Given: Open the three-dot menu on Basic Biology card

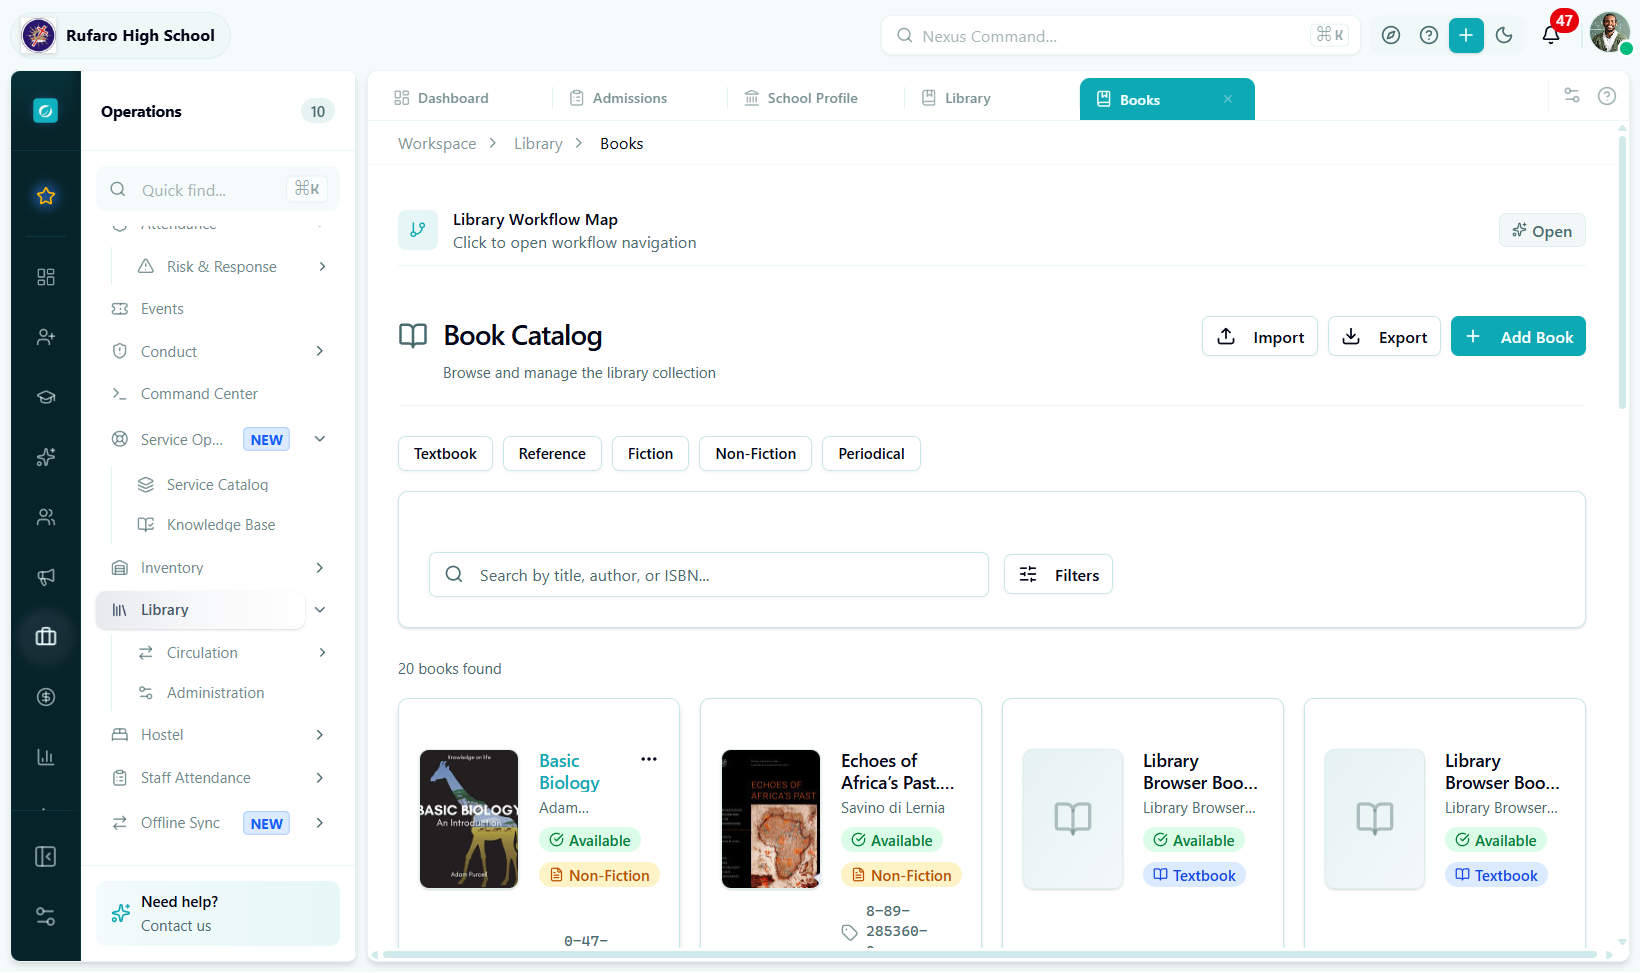Looking at the screenshot, I should coord(649,759).
